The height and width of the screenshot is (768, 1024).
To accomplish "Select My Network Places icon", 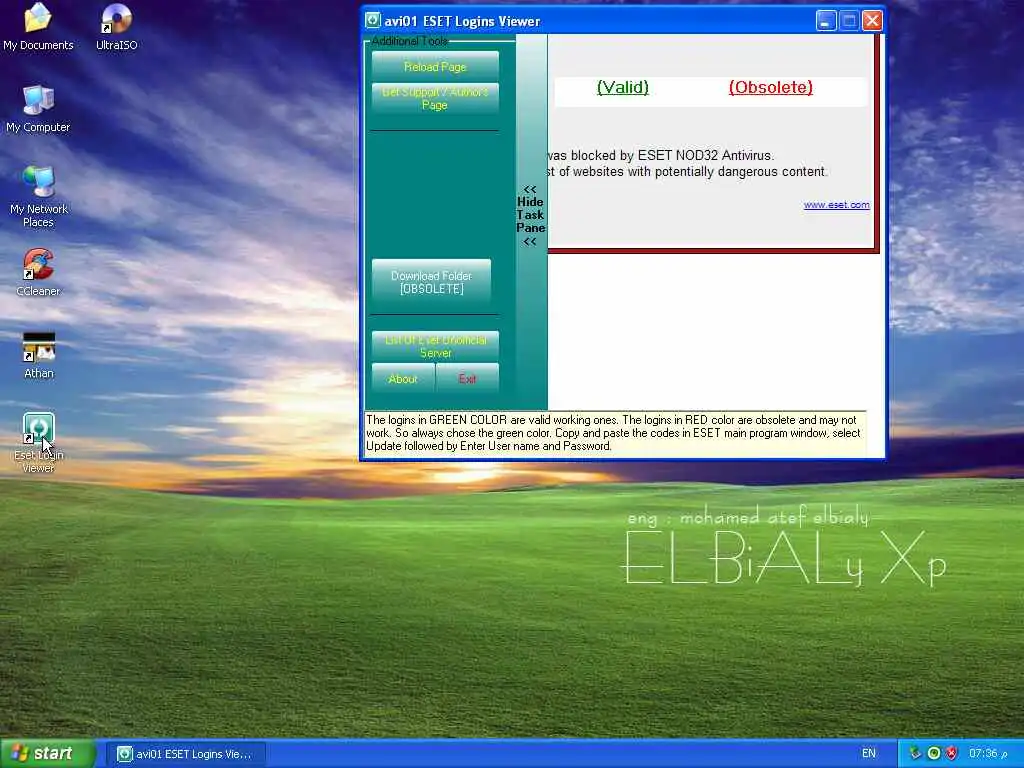I will pyautogui.click(x=39, y=197).
